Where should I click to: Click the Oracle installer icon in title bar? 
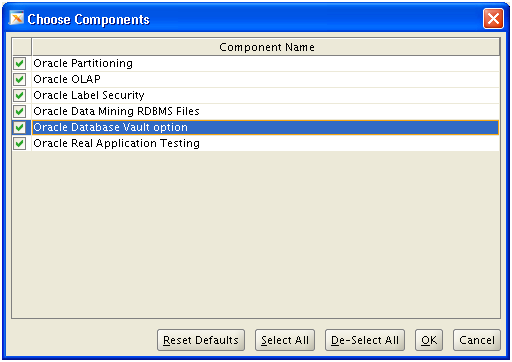16,18
